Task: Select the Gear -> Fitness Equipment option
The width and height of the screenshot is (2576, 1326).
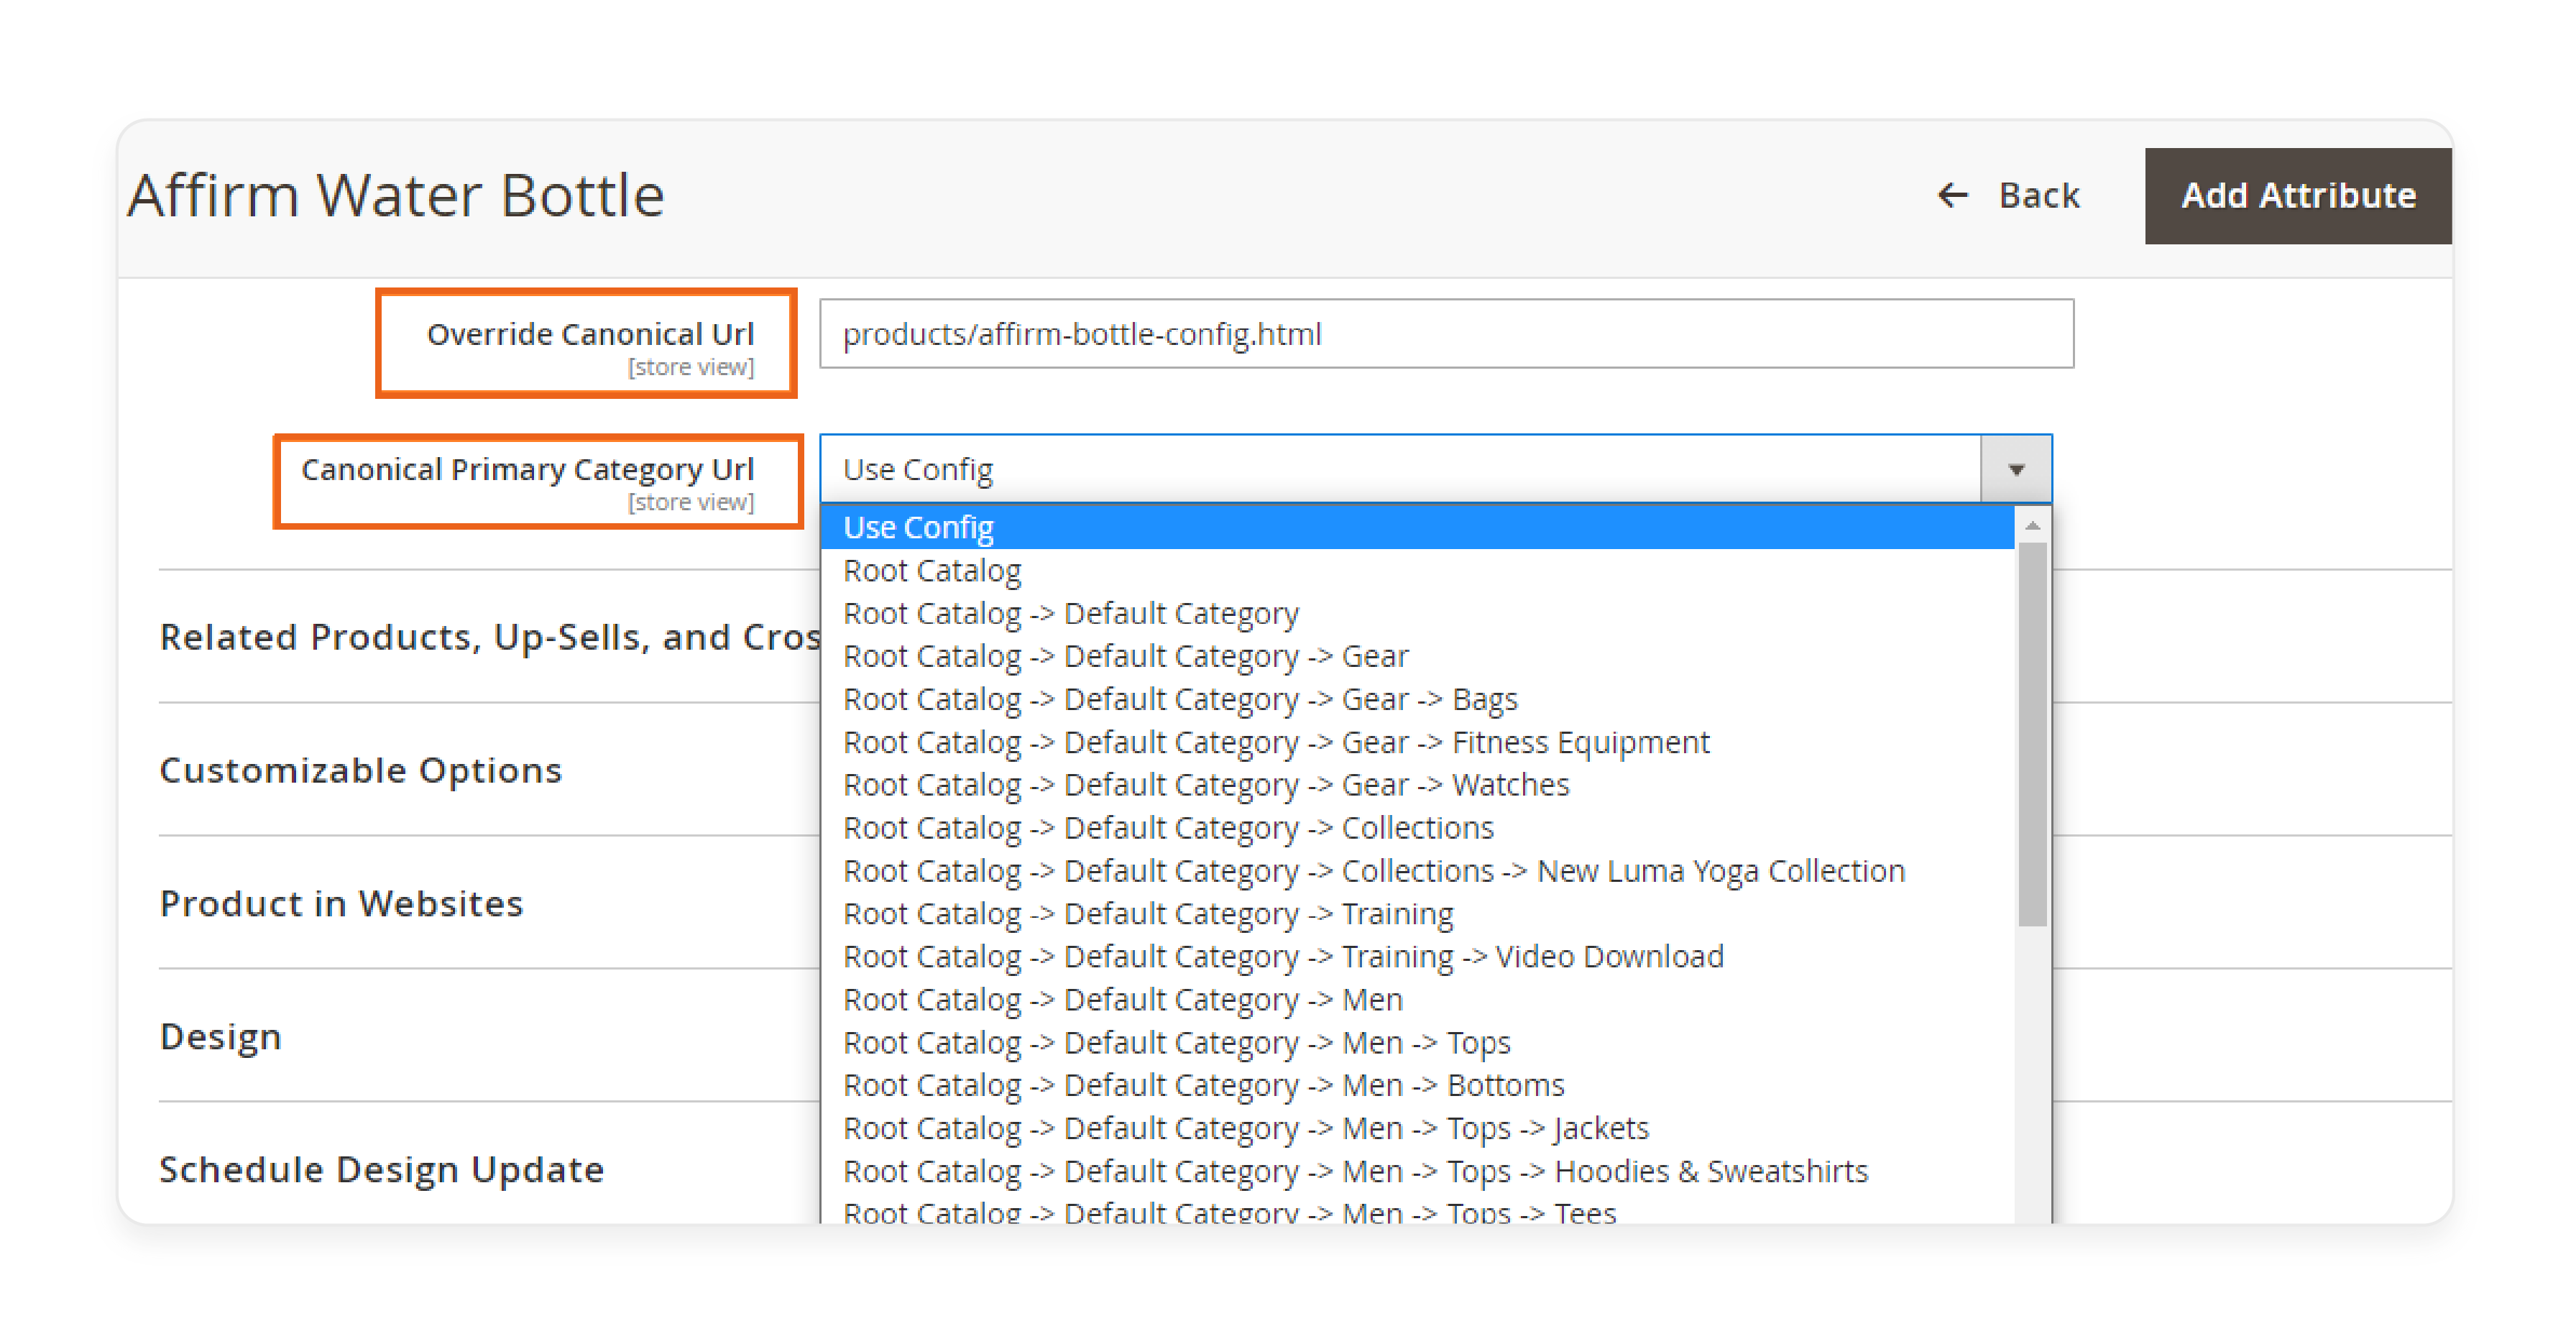Action: tap(1417, 742)
